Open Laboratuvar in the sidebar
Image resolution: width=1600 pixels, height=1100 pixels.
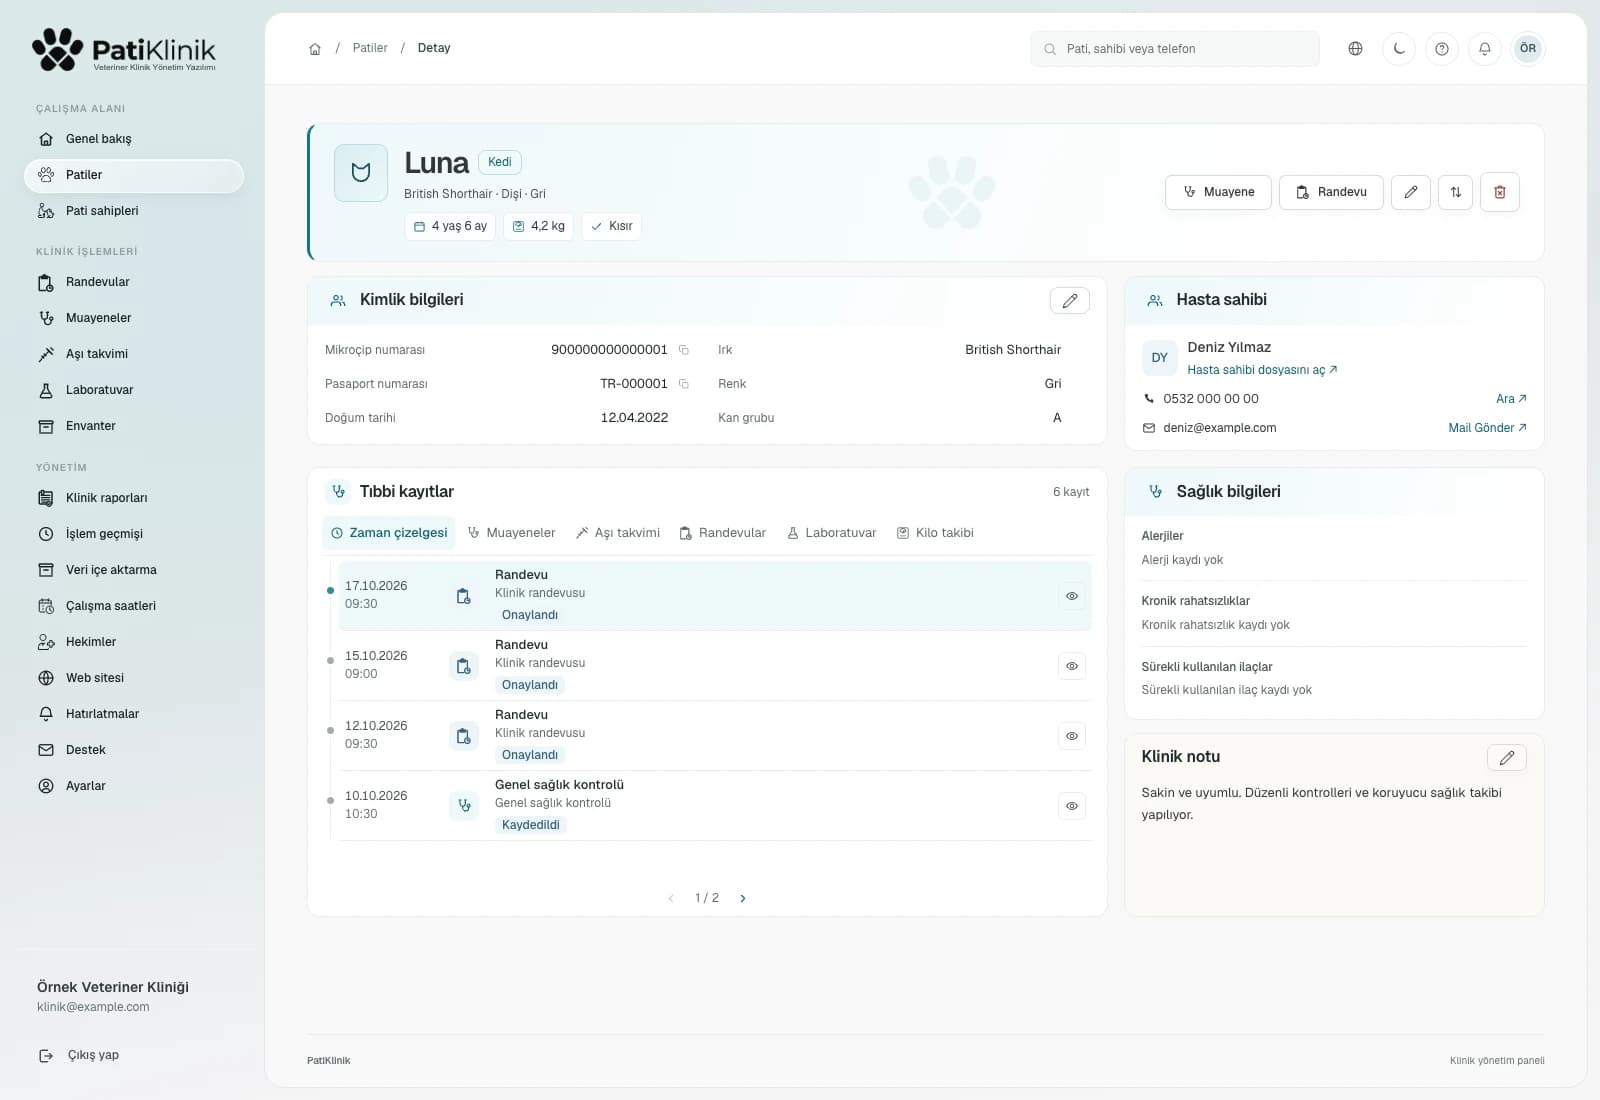134,390
